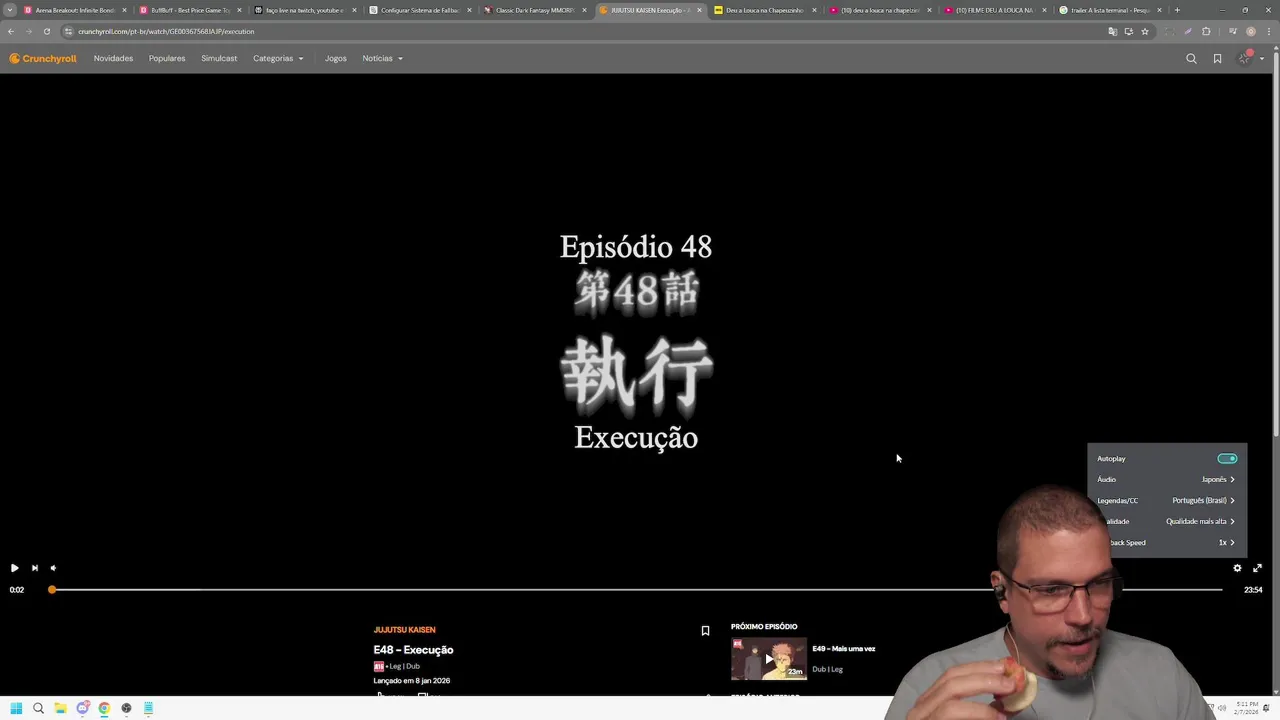Toggle the Autoplay switch
This screenshot has height=720, width=1280.
(x=1227, y=459)
